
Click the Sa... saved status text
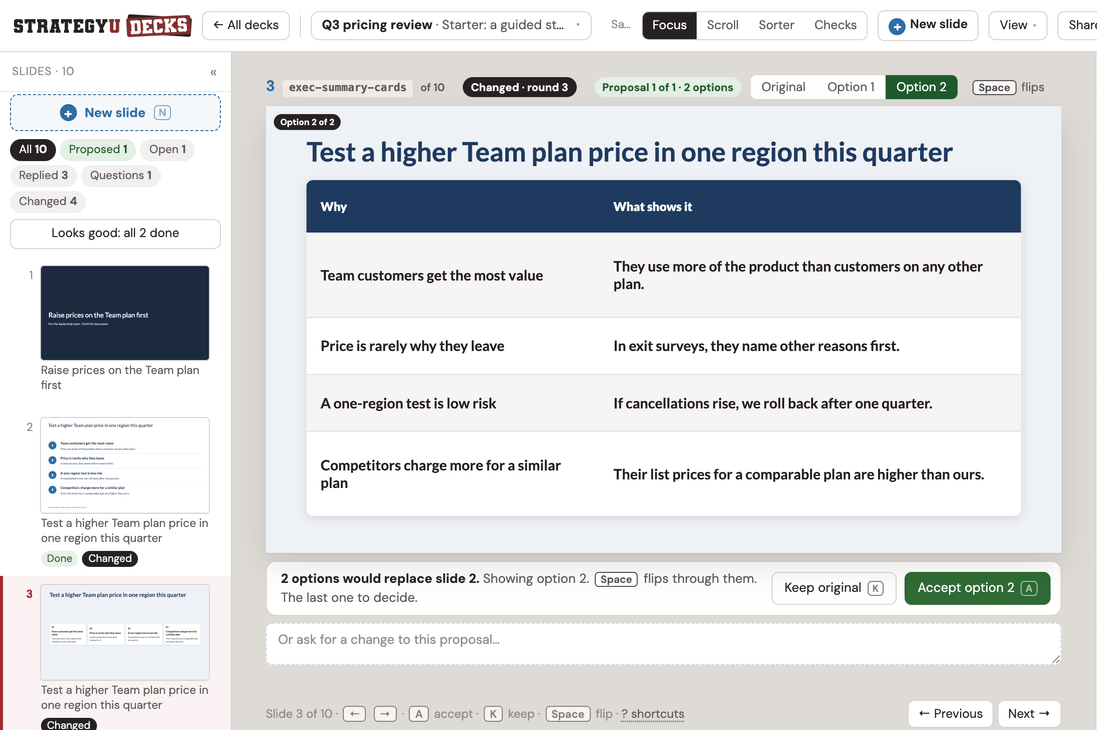tap(620, 24)
